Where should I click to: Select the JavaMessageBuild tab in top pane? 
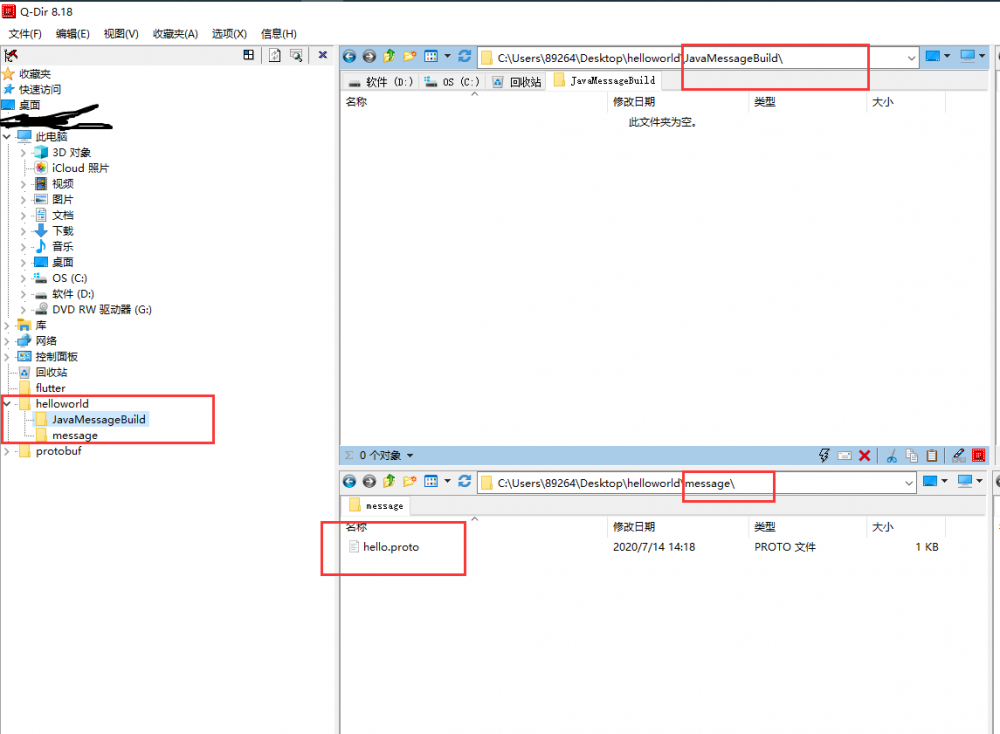point(604,80)
